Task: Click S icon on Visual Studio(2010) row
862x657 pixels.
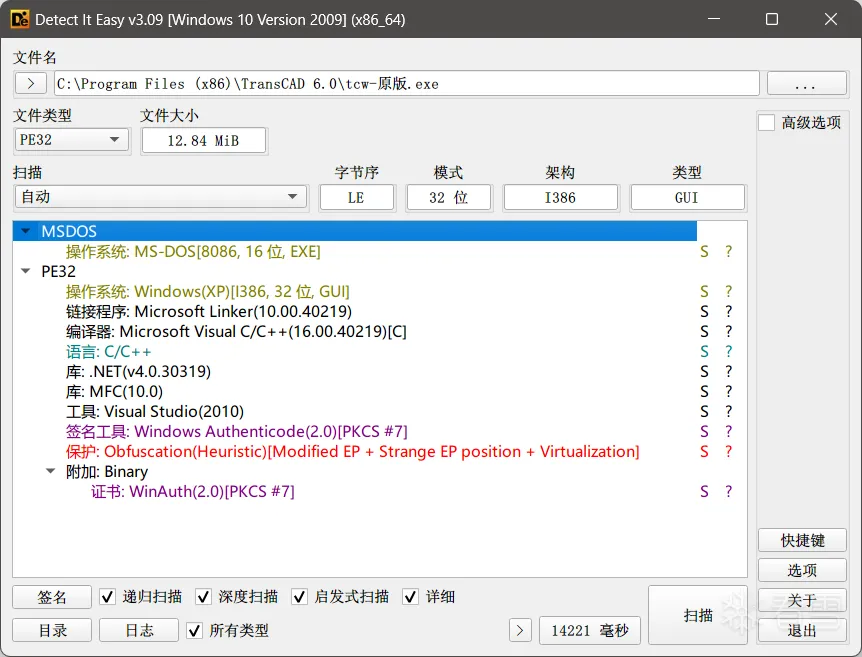Action: (x=704, y=411)
